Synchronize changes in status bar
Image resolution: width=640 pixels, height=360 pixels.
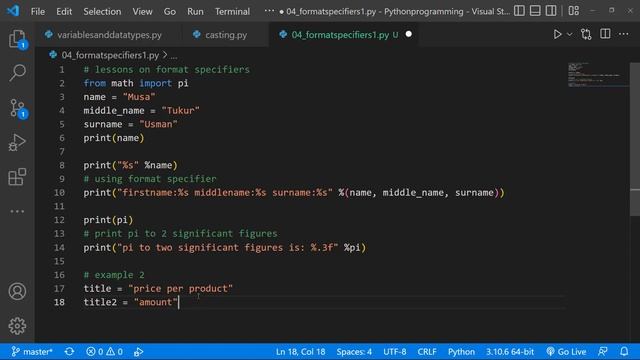[x=69, y=351]
